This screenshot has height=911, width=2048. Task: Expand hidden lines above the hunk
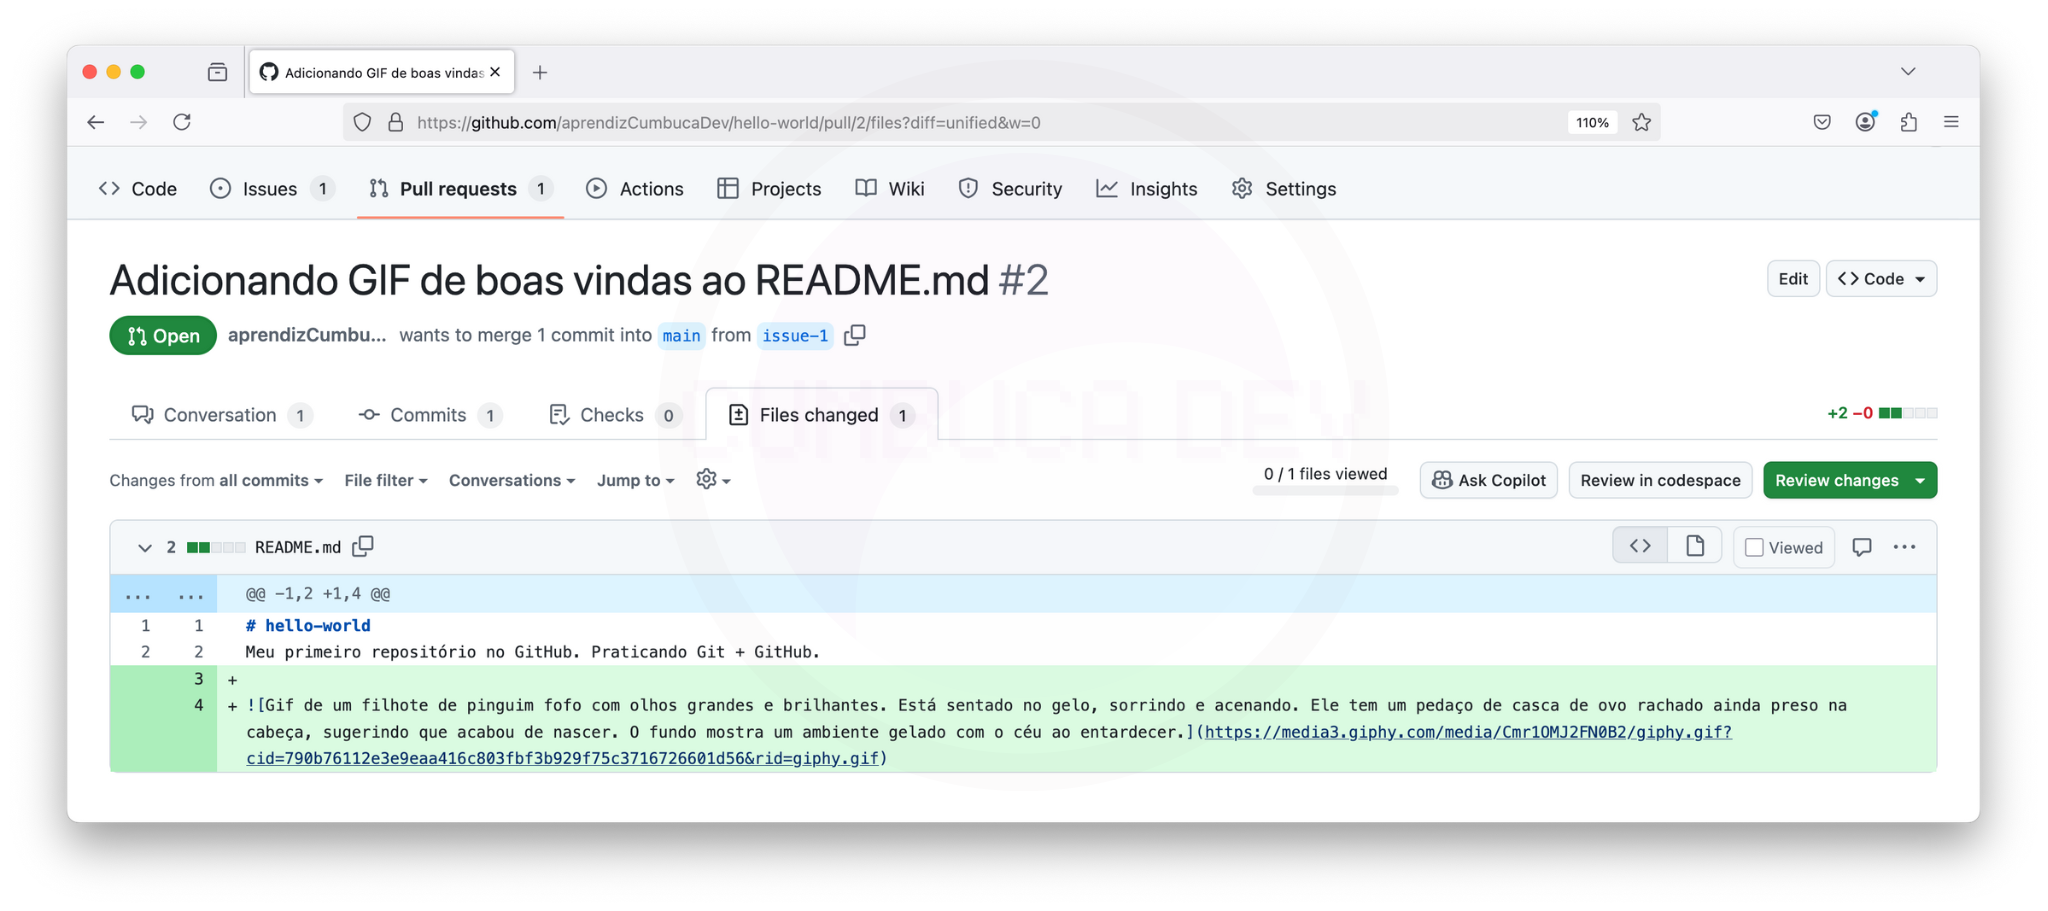point(138,594)
